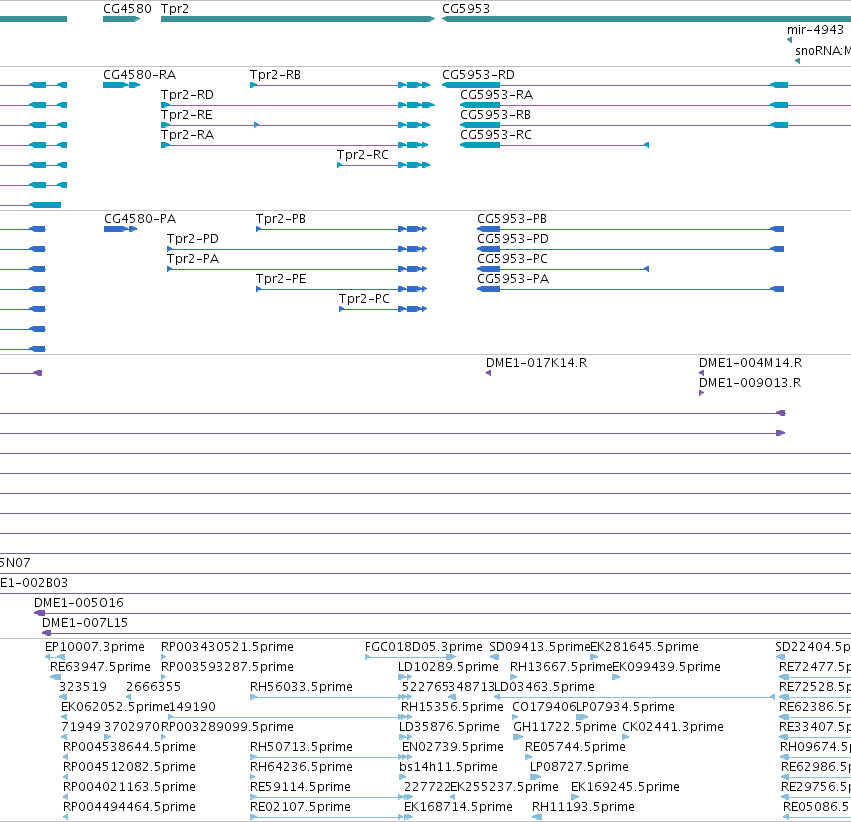Click the EK169245.5prime label
This screenshot has height=822, width=851.
coord(625,787)
